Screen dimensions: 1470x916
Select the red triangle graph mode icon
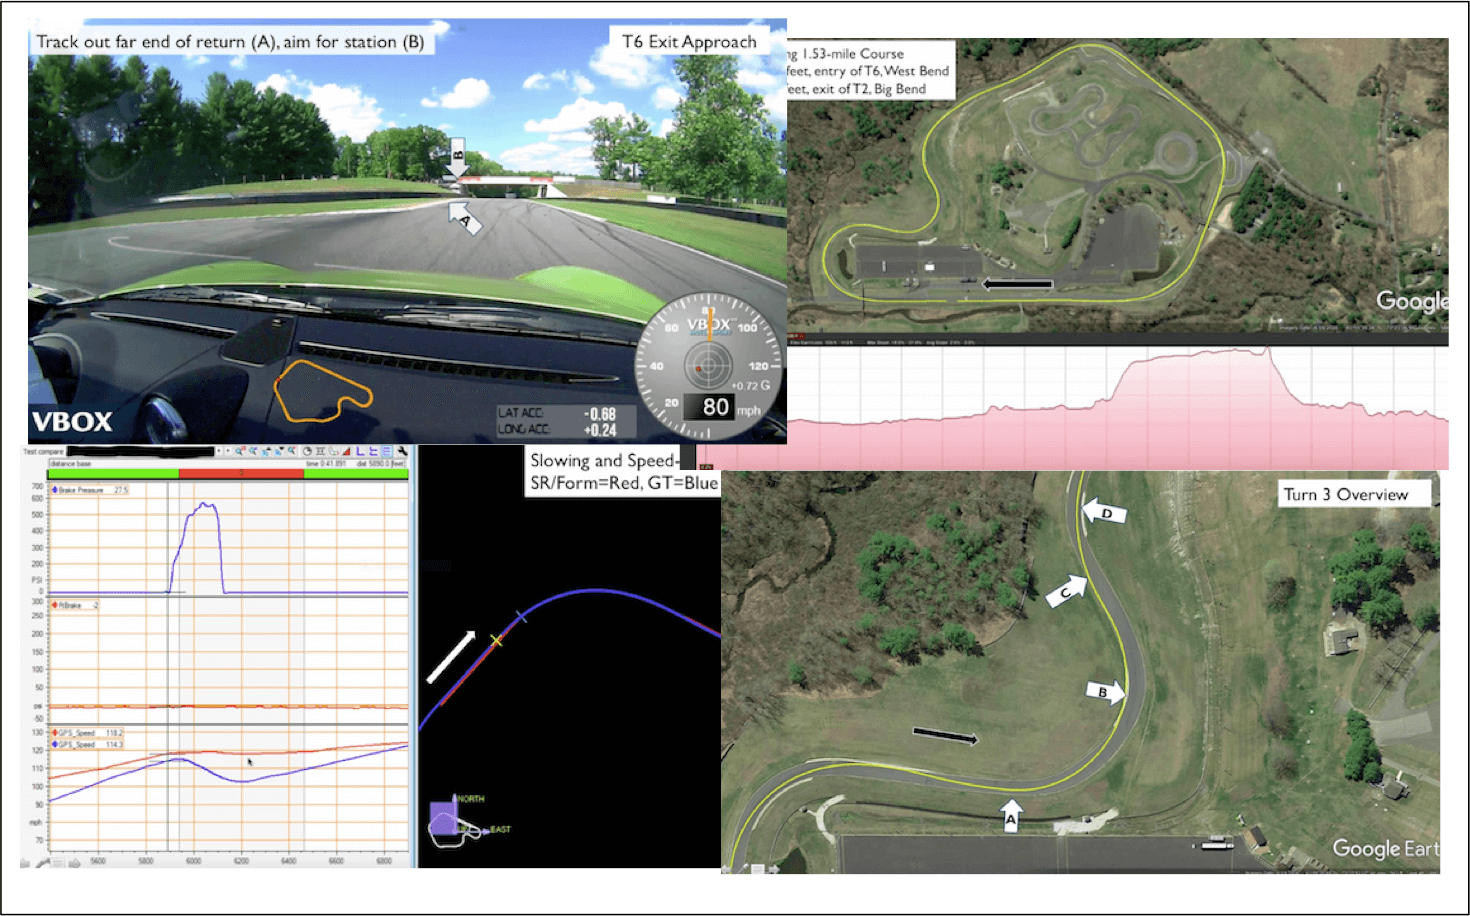click(x=347, y=452)
